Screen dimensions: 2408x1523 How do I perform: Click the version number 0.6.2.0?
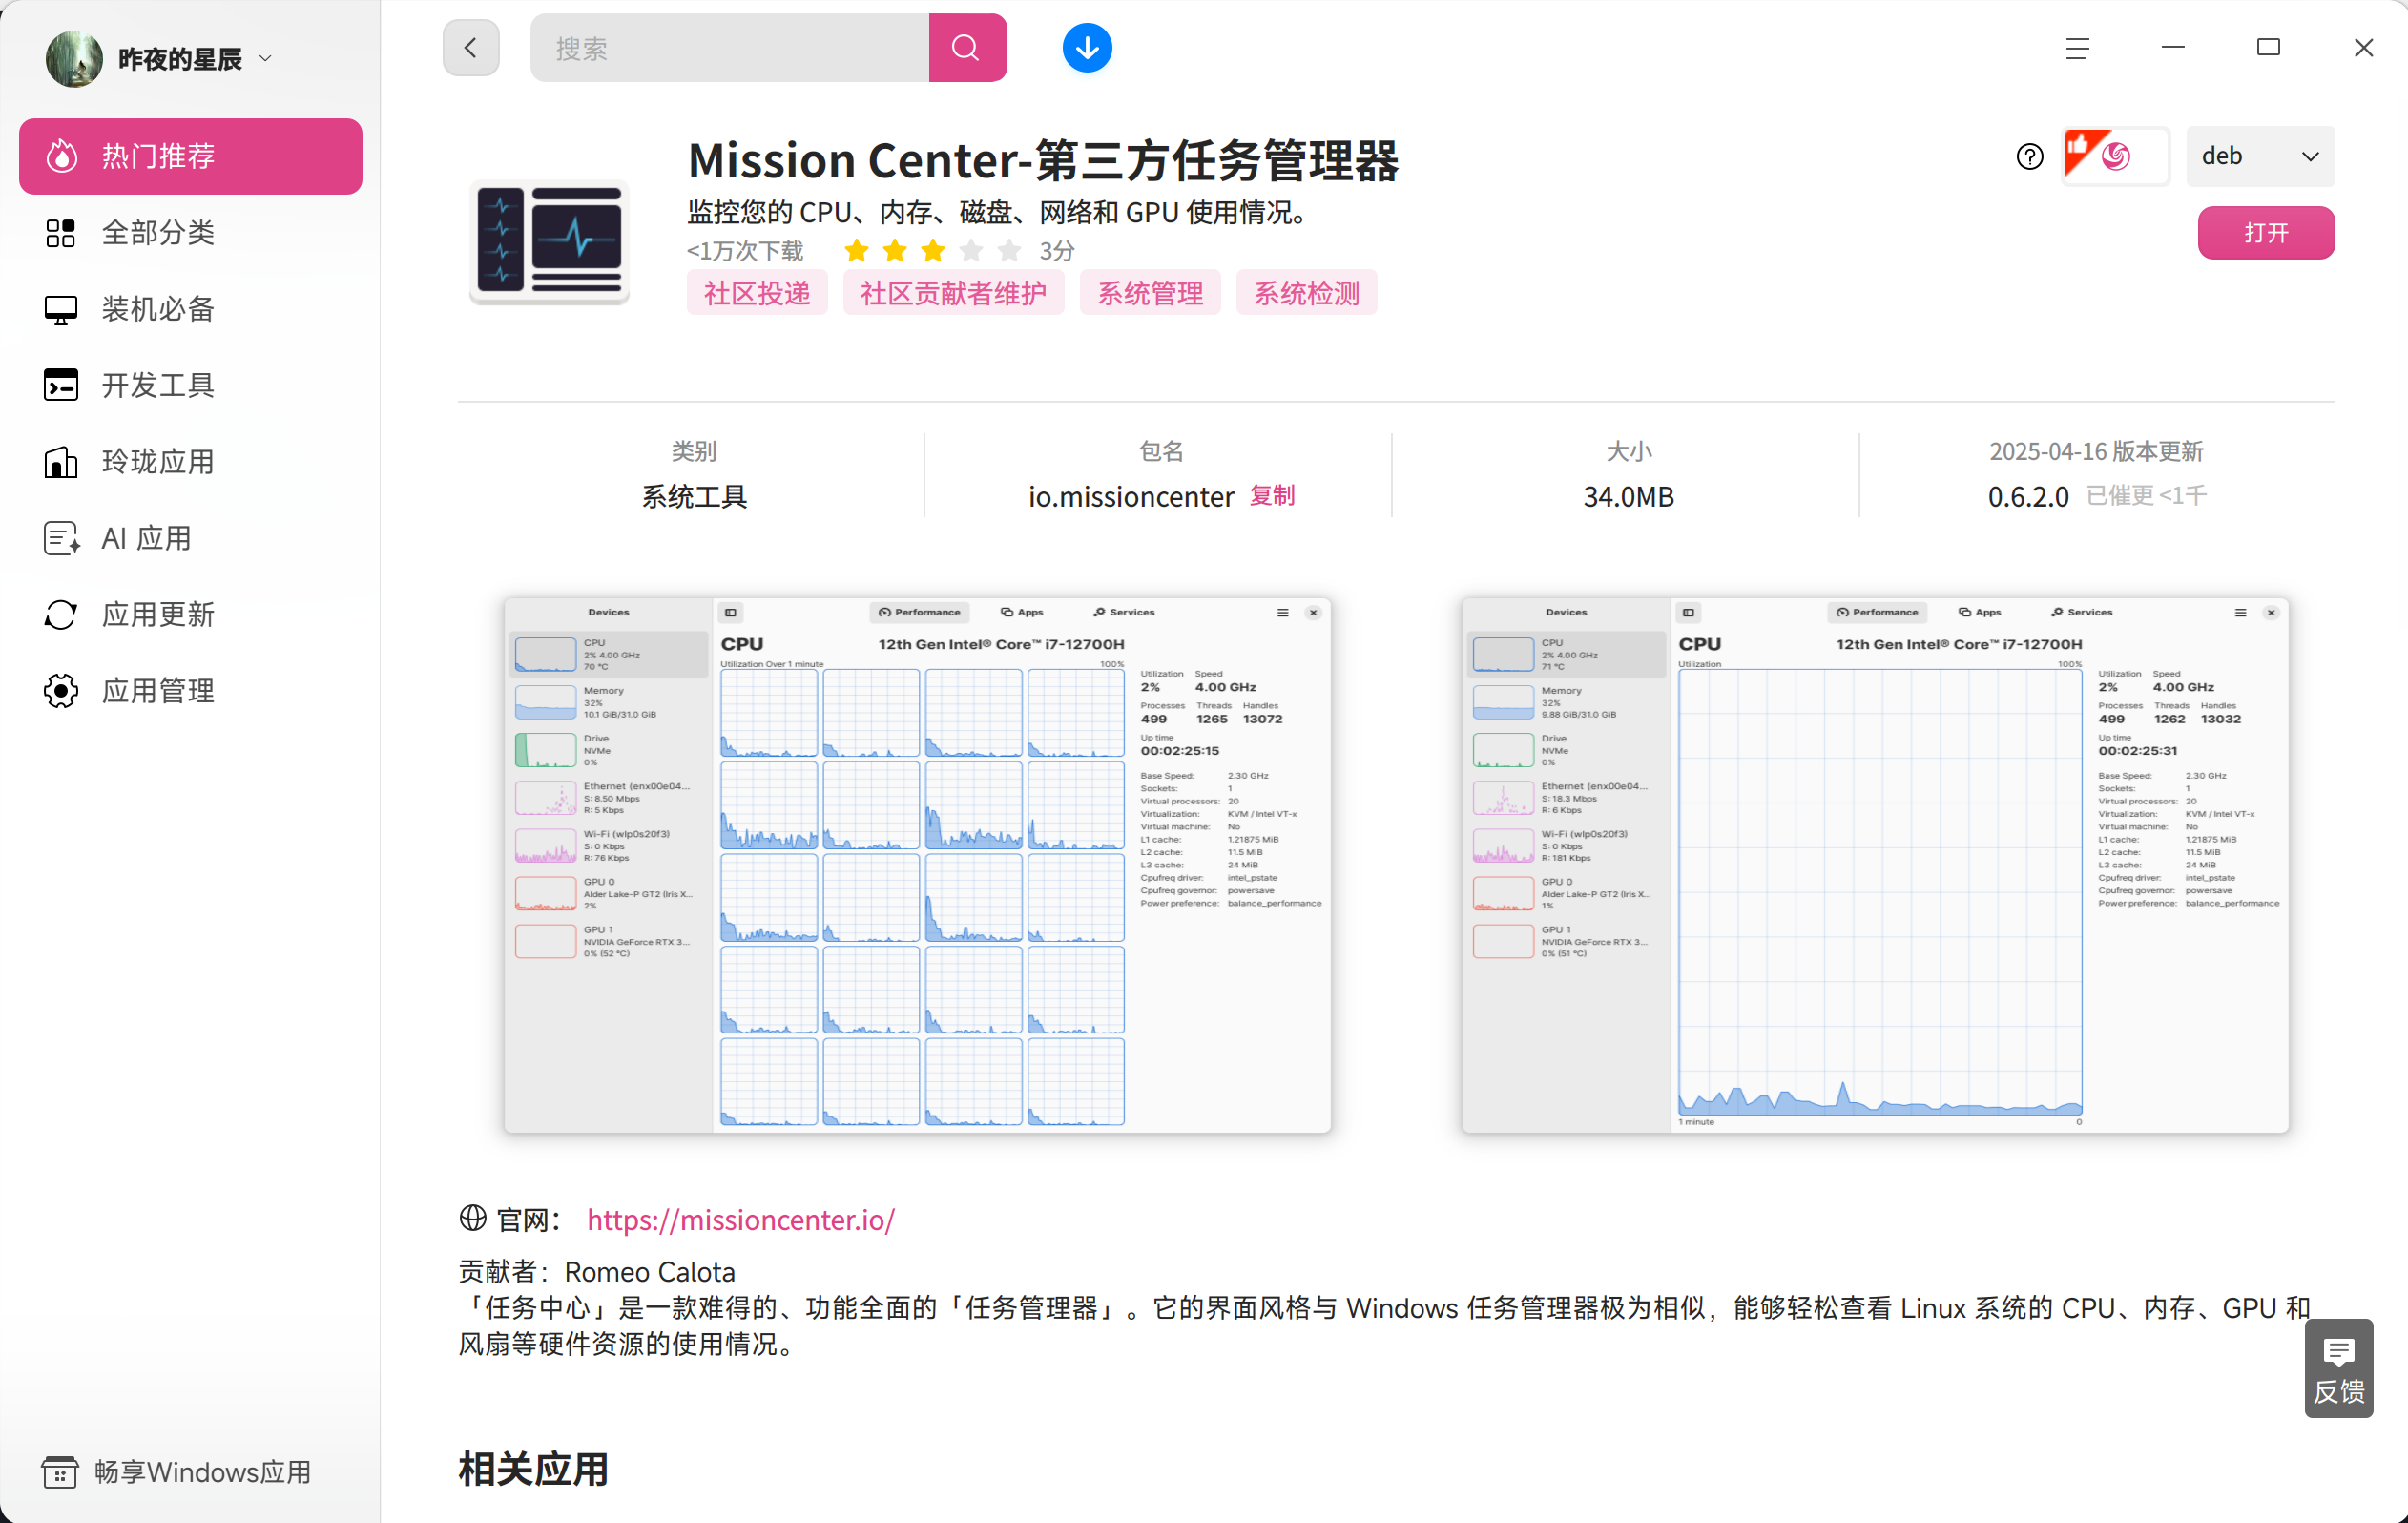pyautogui.click(x=2028, y=496)
